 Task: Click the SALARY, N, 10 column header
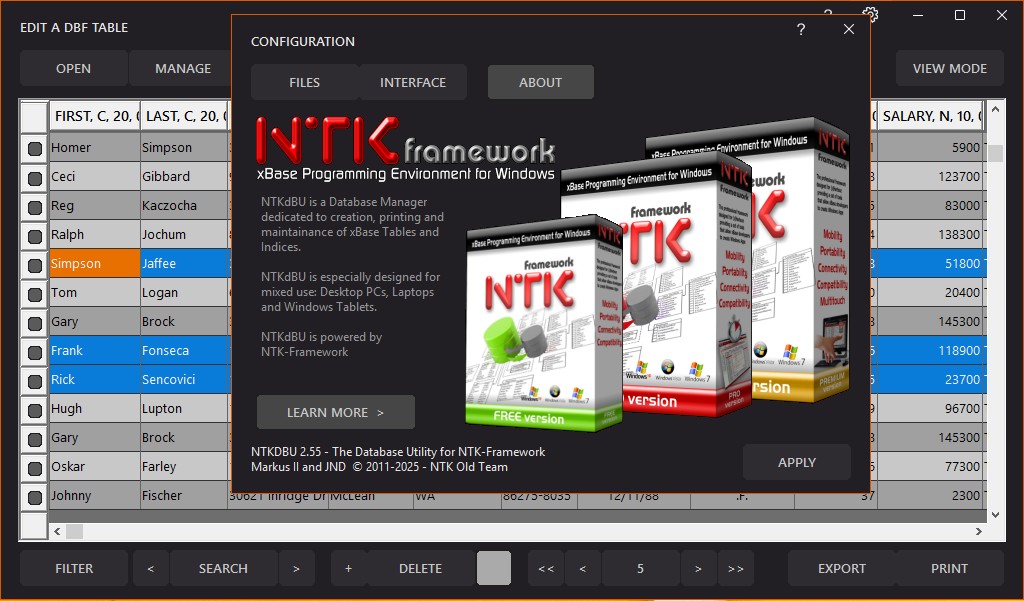pos(931,116)
